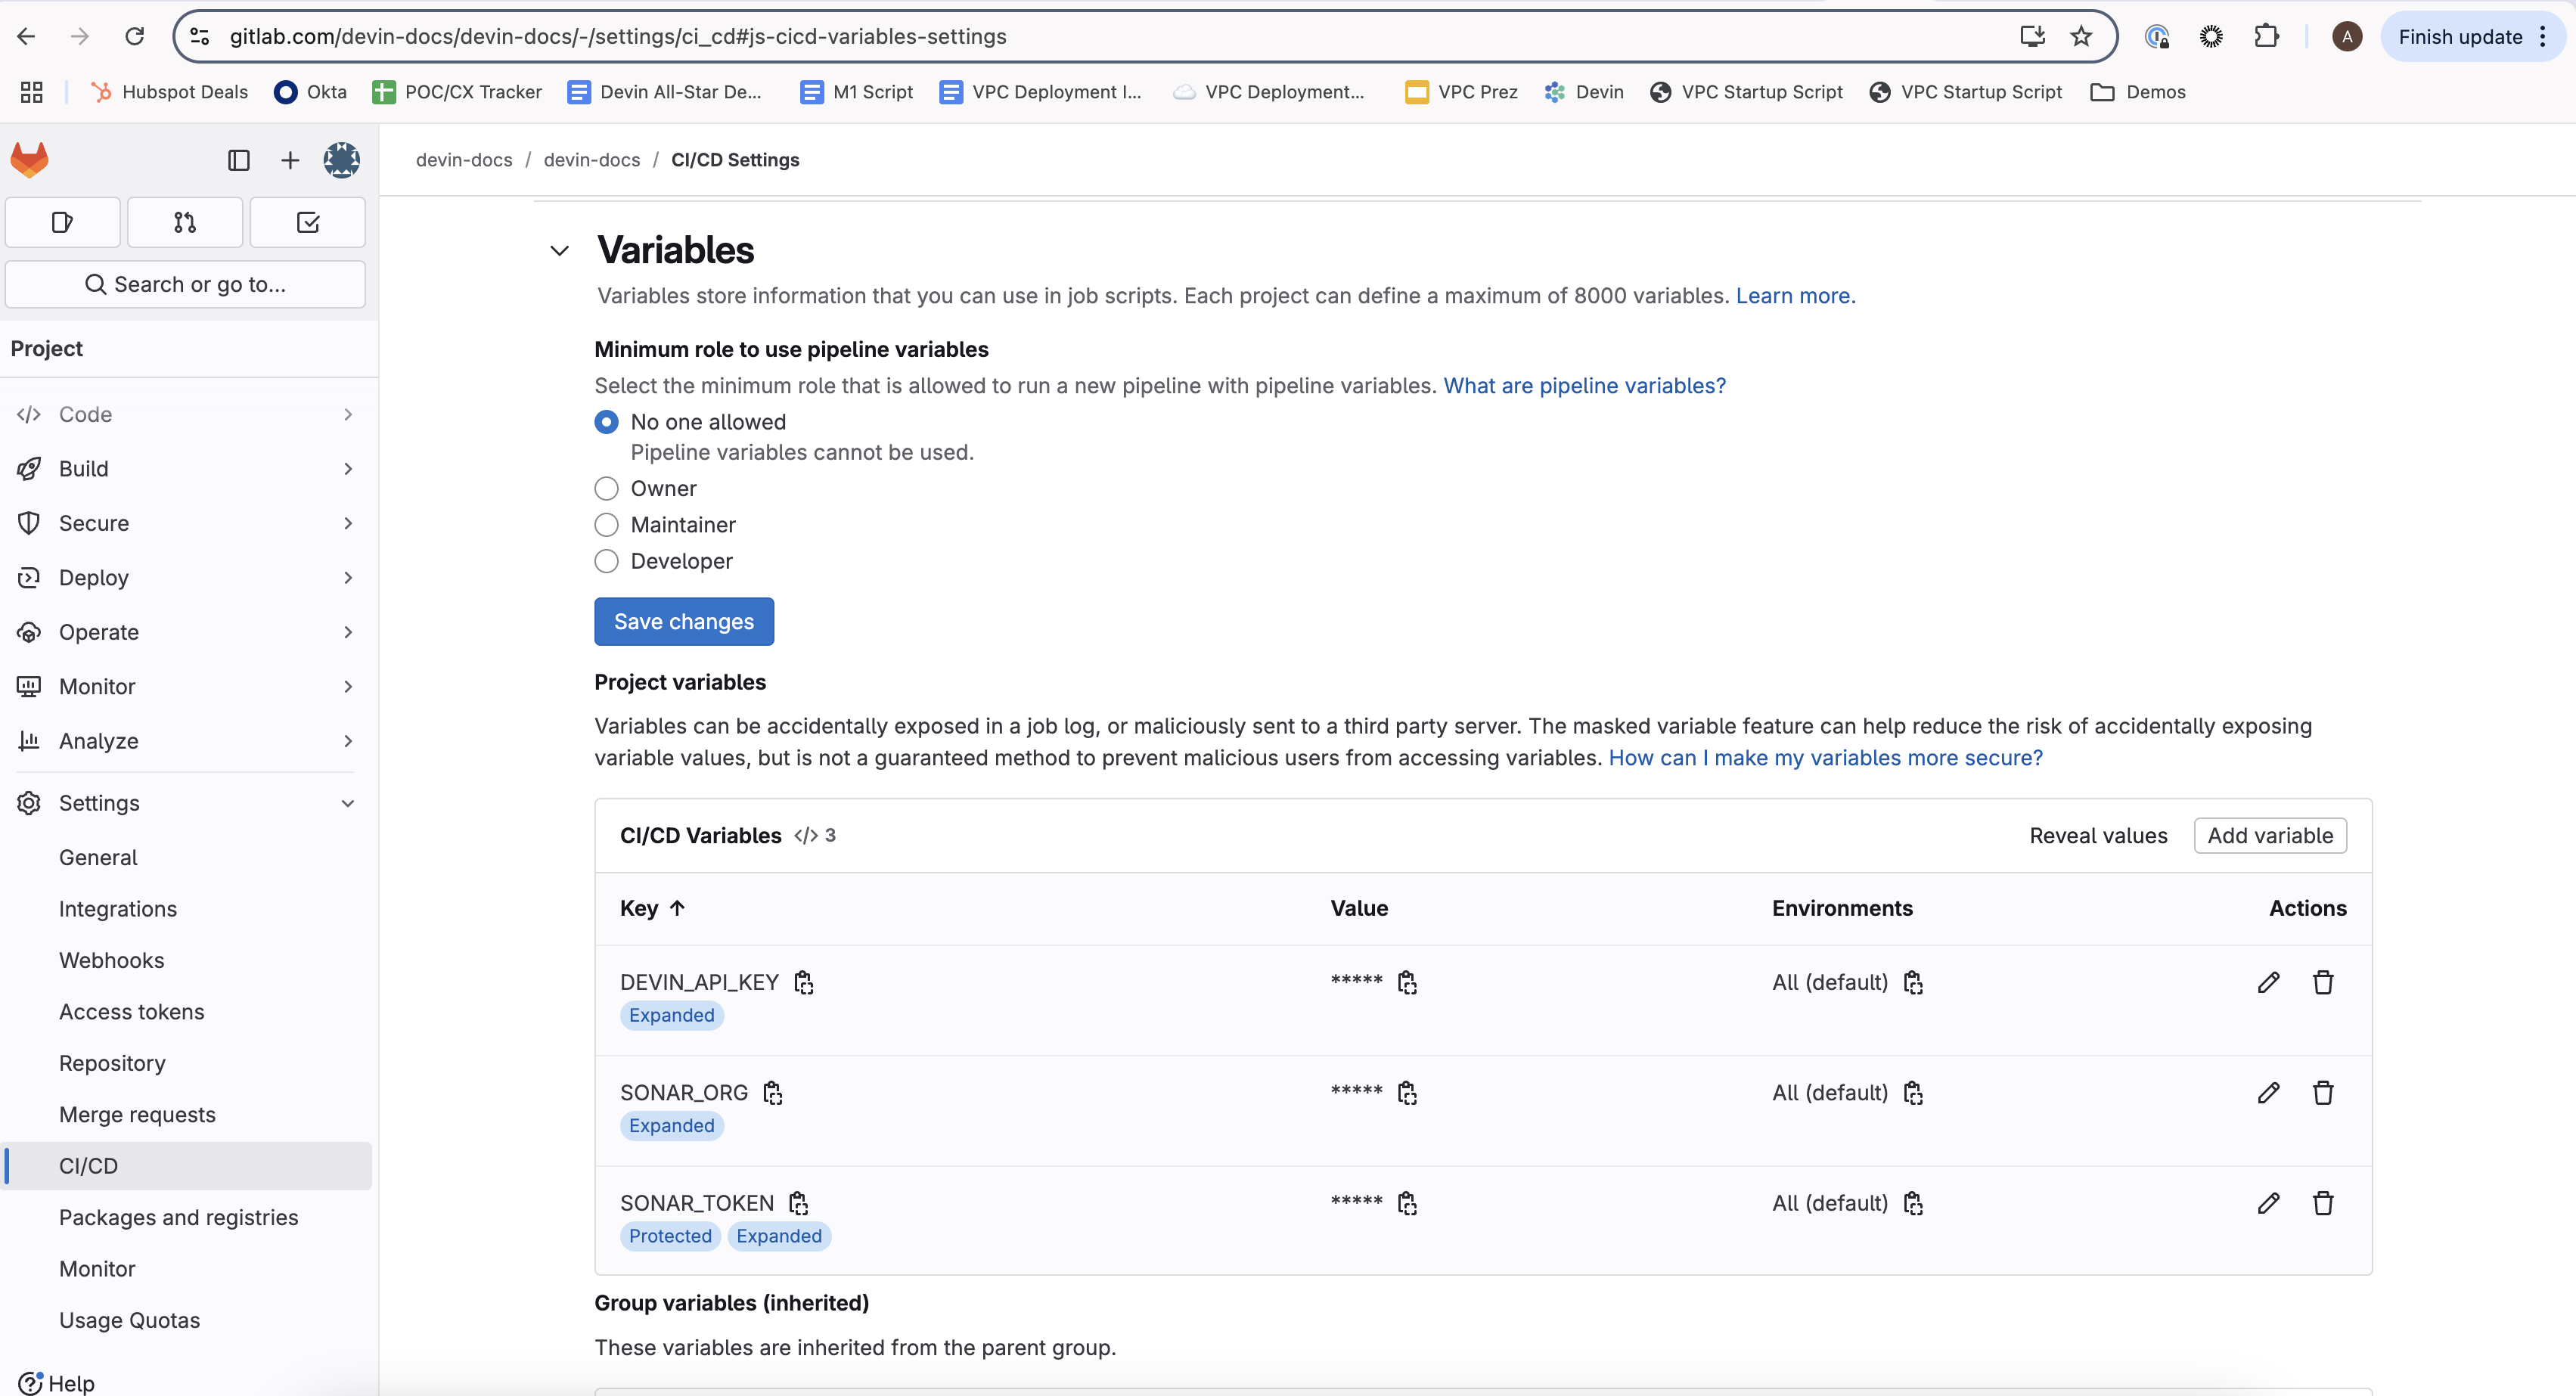
Task: Delete the SONAR_ORG variable with trash icon
Action: click(x=2323, y=1092)
